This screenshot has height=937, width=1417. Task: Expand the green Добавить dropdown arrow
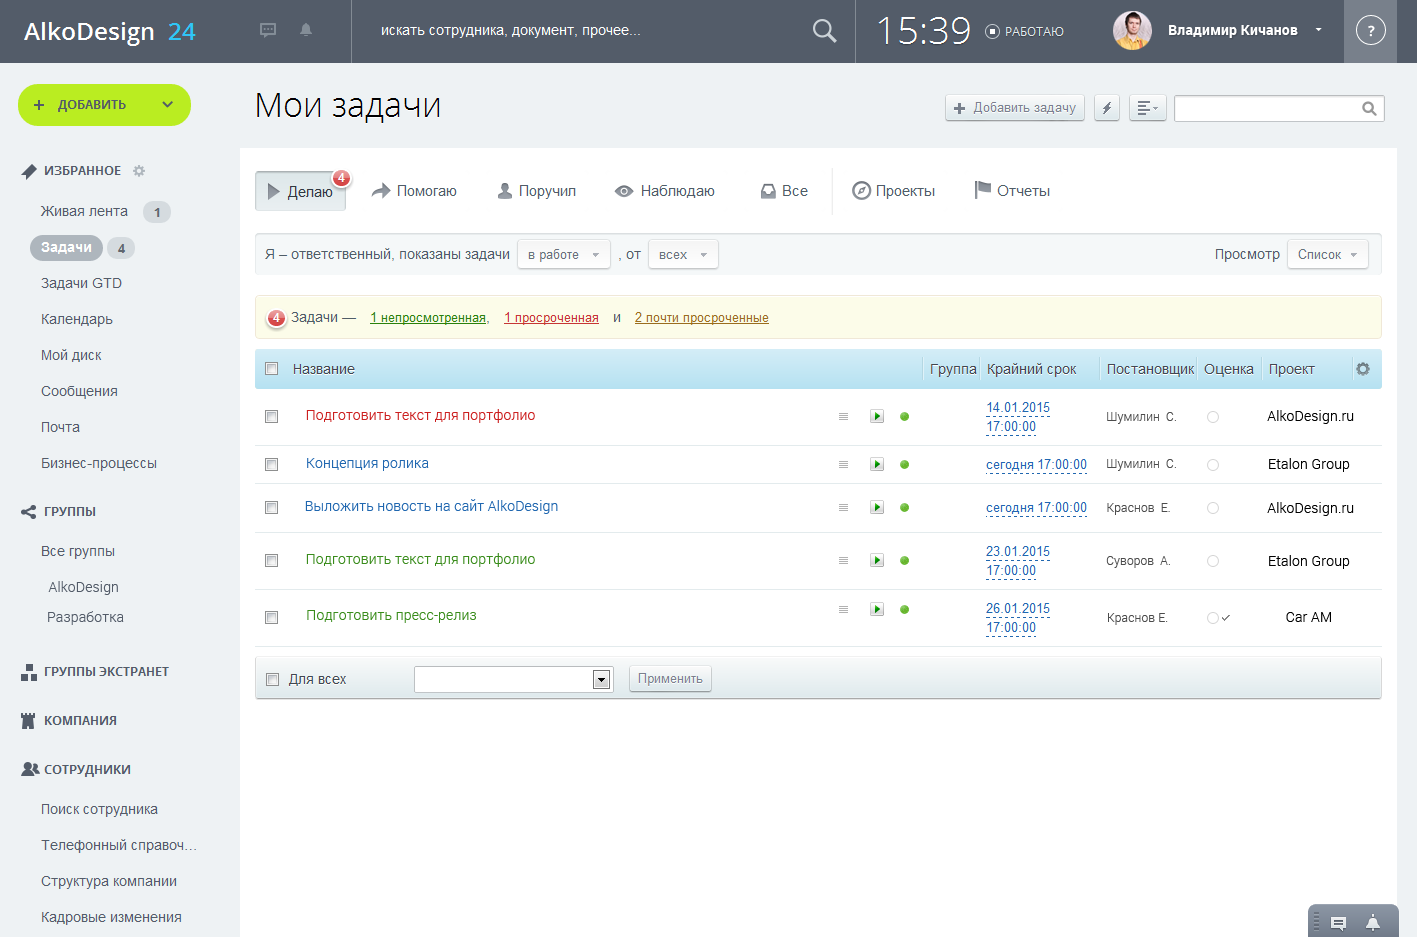(167, 104)
